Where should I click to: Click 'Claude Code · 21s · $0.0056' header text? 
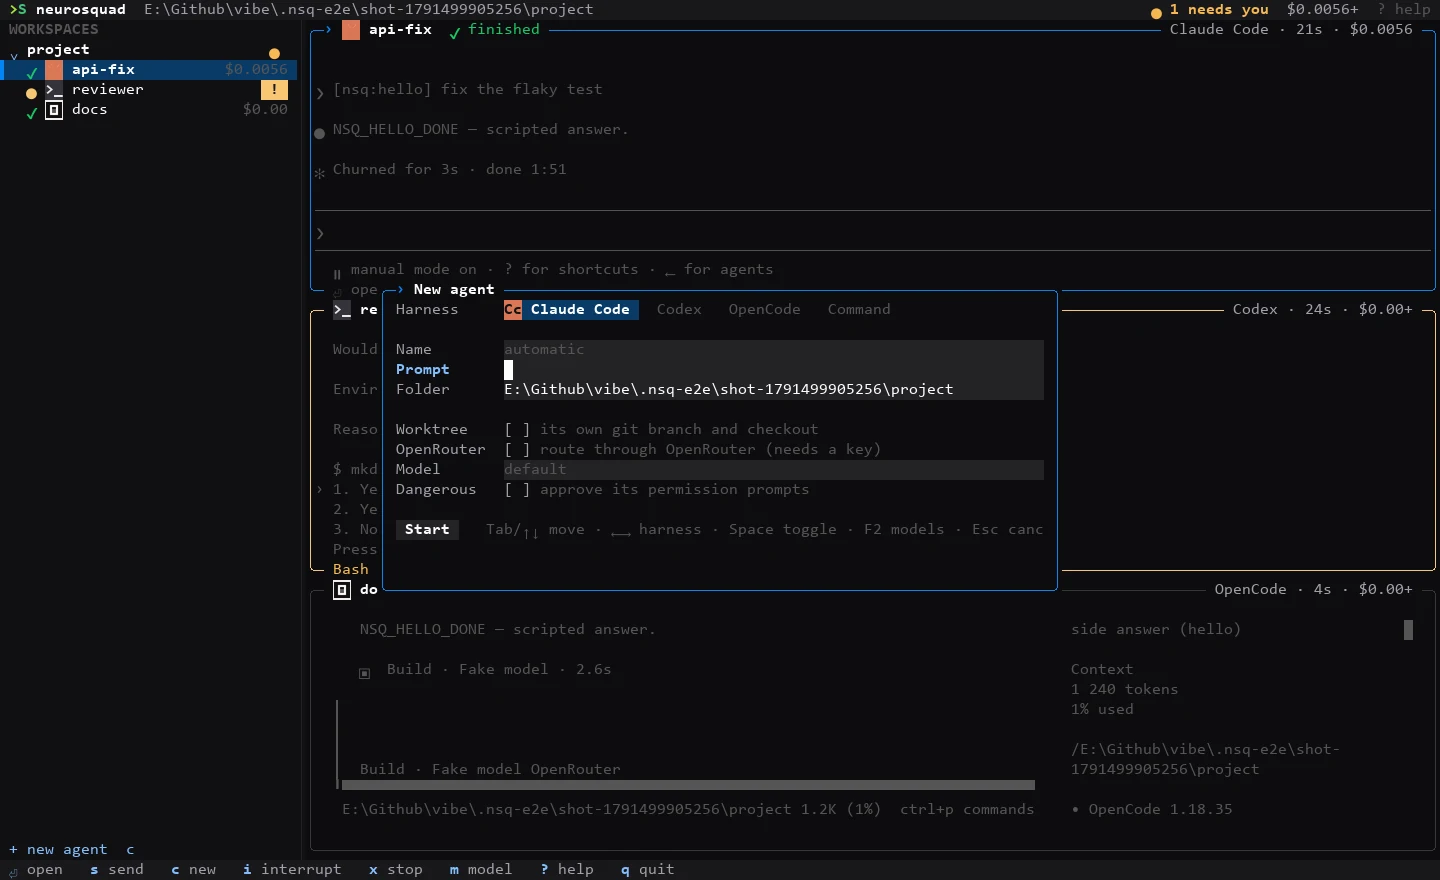1291,30
